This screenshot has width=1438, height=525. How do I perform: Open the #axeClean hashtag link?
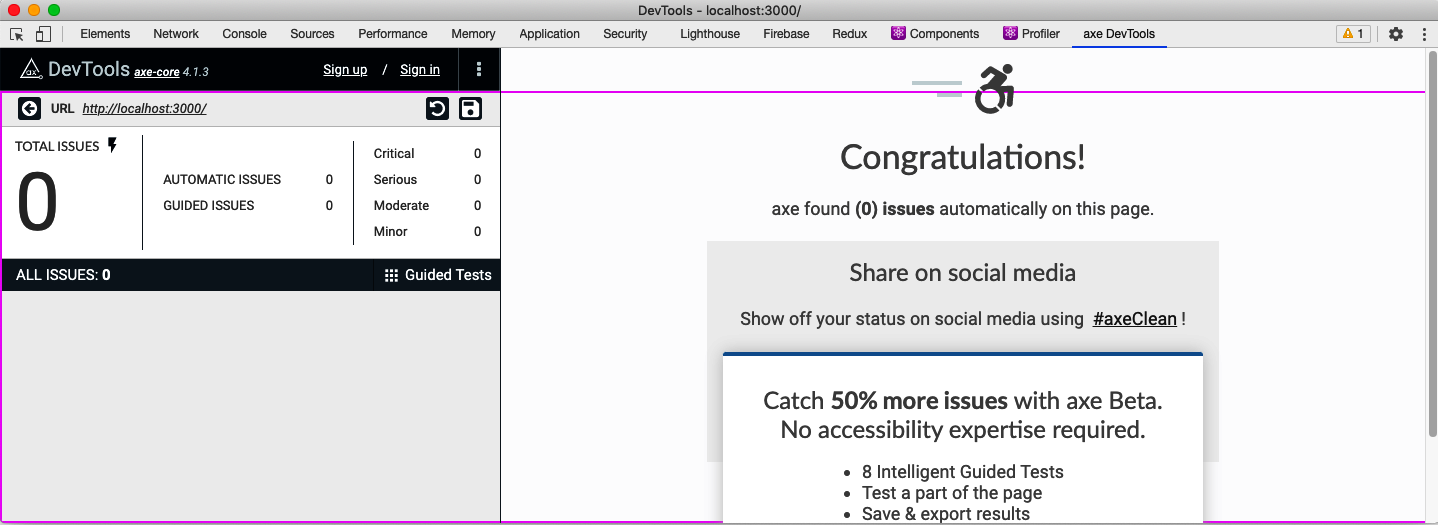coord(1135,320)
